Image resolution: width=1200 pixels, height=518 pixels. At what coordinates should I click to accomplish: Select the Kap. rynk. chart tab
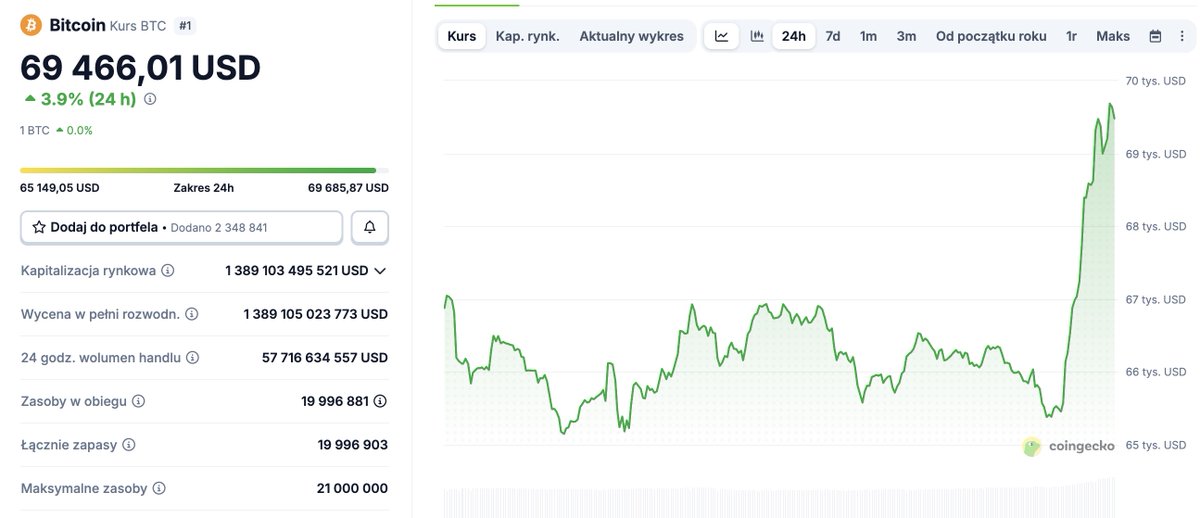(x=528, y=36)
